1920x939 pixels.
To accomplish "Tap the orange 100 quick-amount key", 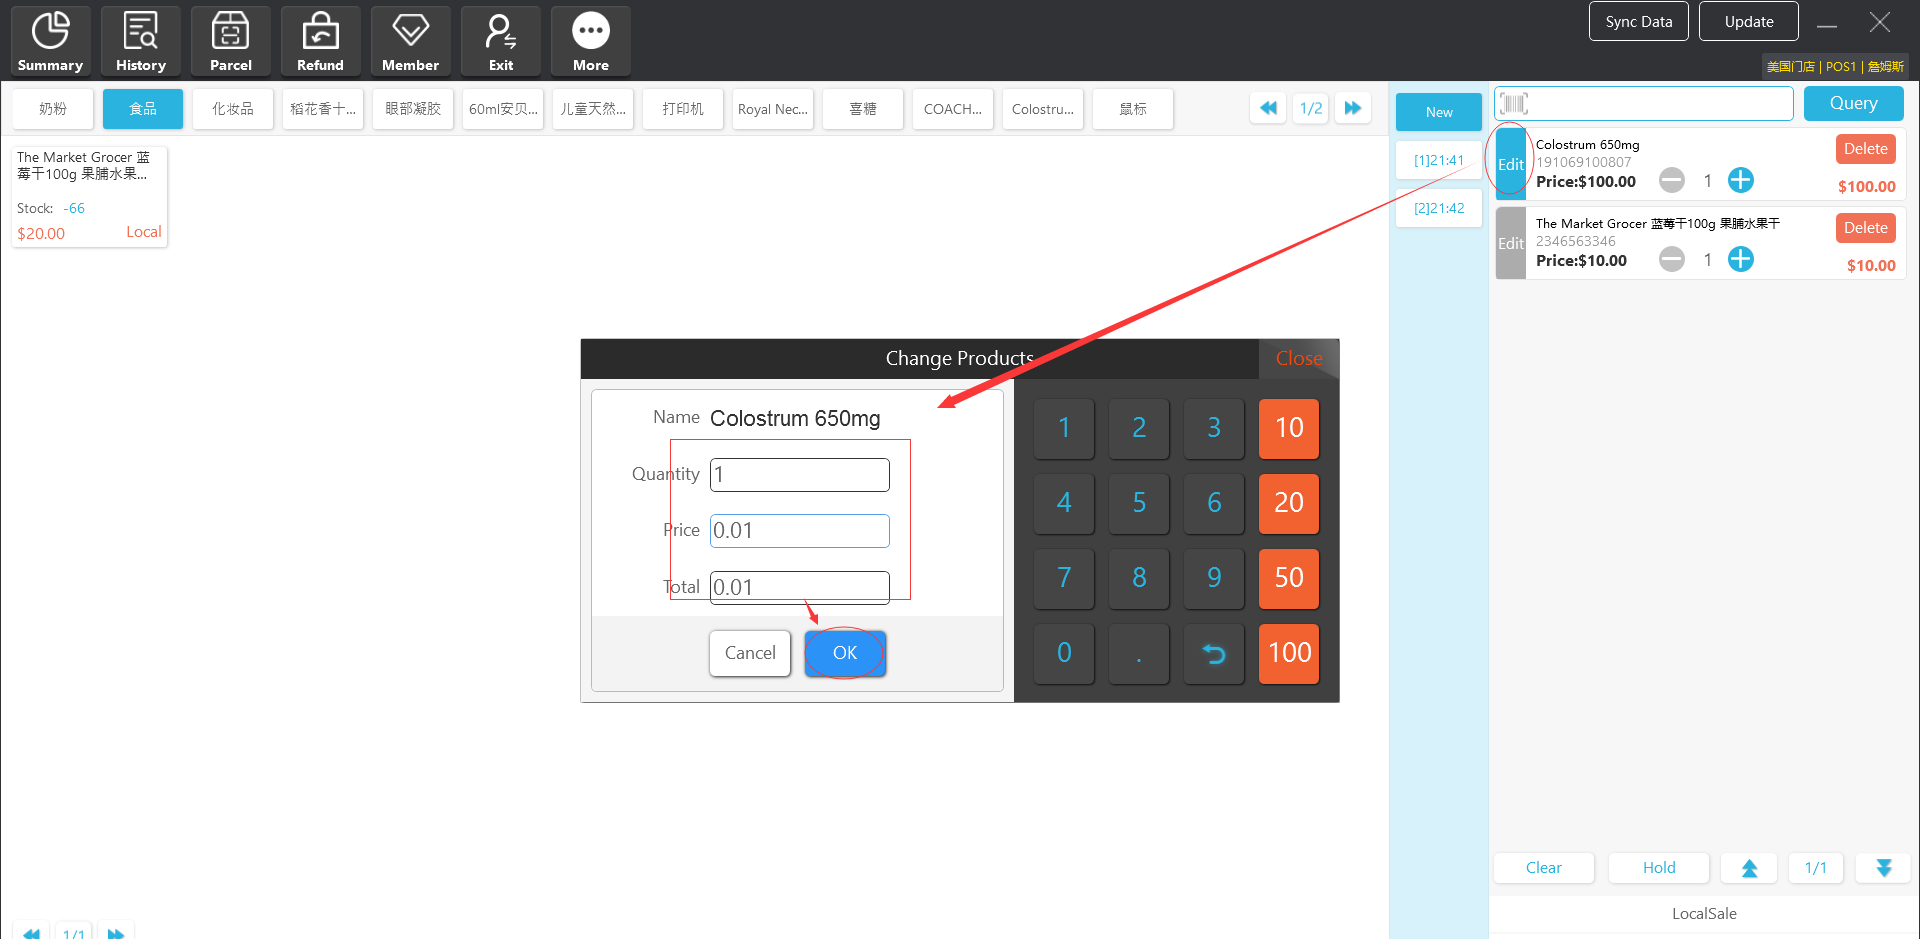I will click(1288, 653).
